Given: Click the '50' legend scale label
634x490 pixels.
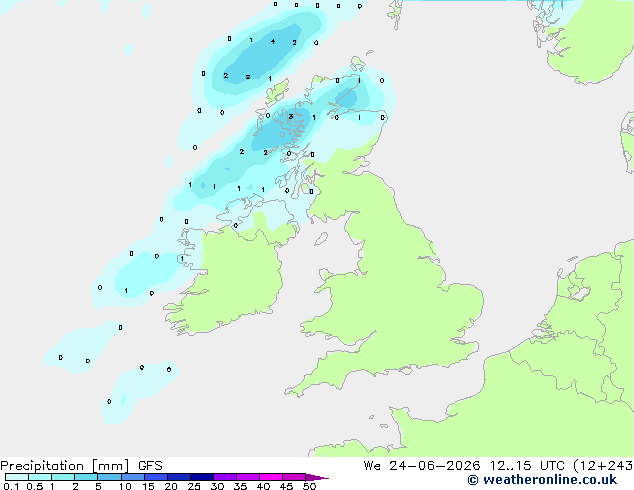Looking at the screenshot, I should 309,486.
